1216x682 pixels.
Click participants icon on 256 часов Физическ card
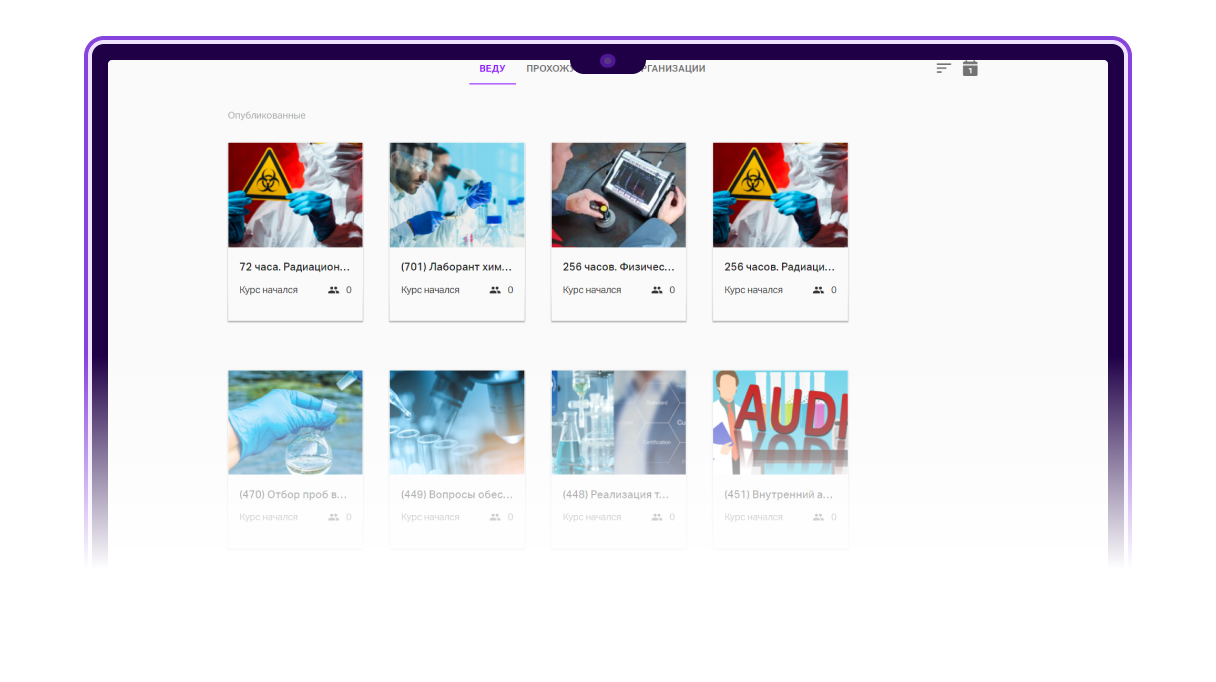(657, 290)
